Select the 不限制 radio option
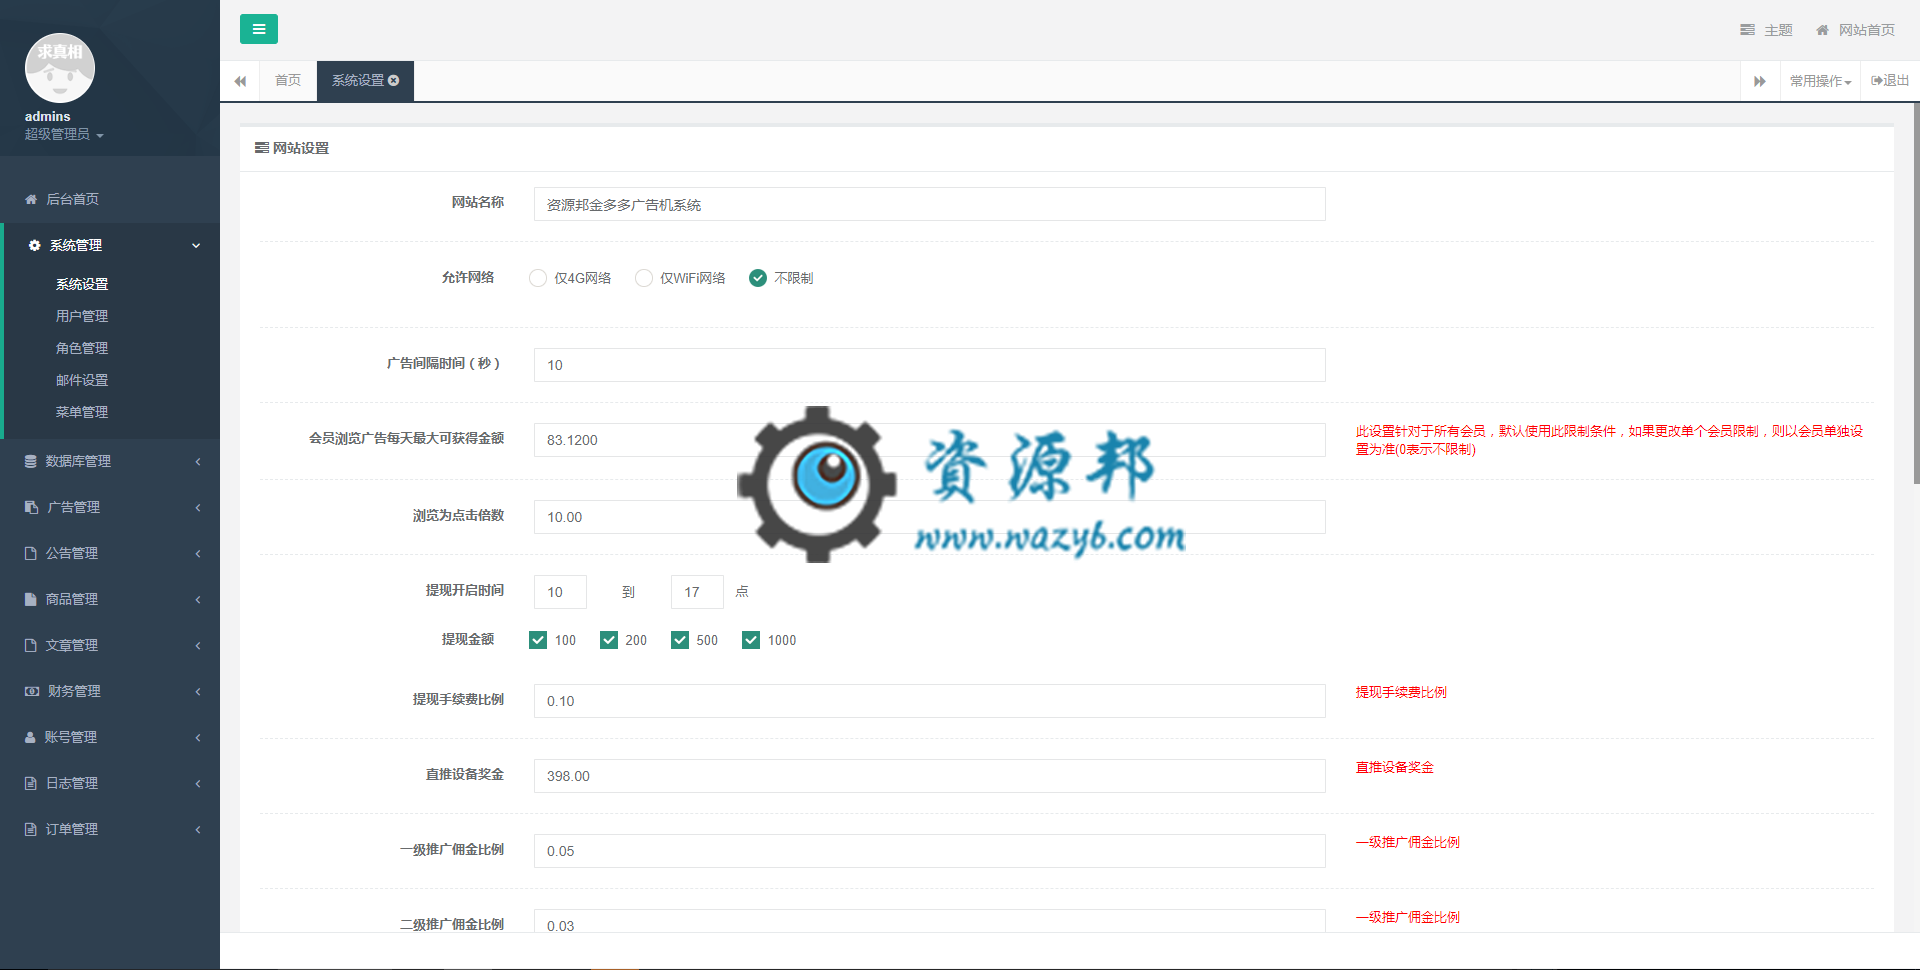Image resolution: width=1920 pixels, height=970 pixels. (758, 278)
